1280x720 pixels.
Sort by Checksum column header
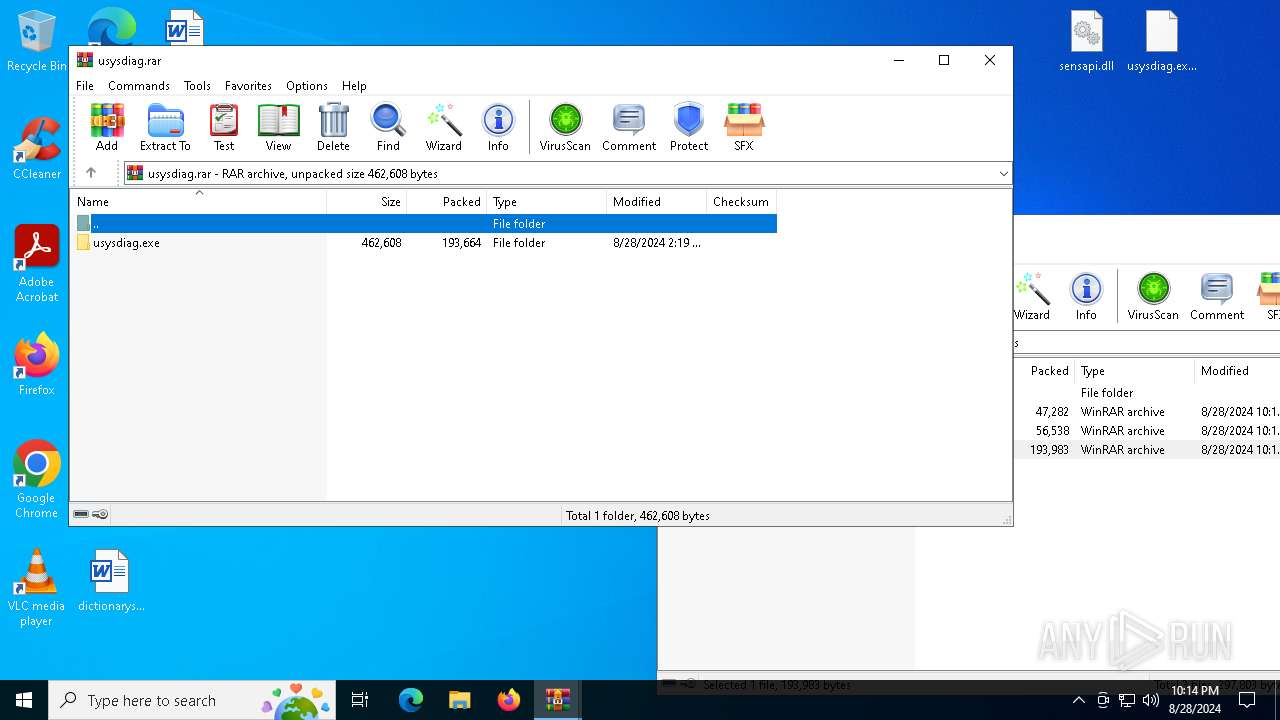click(741, 201)
